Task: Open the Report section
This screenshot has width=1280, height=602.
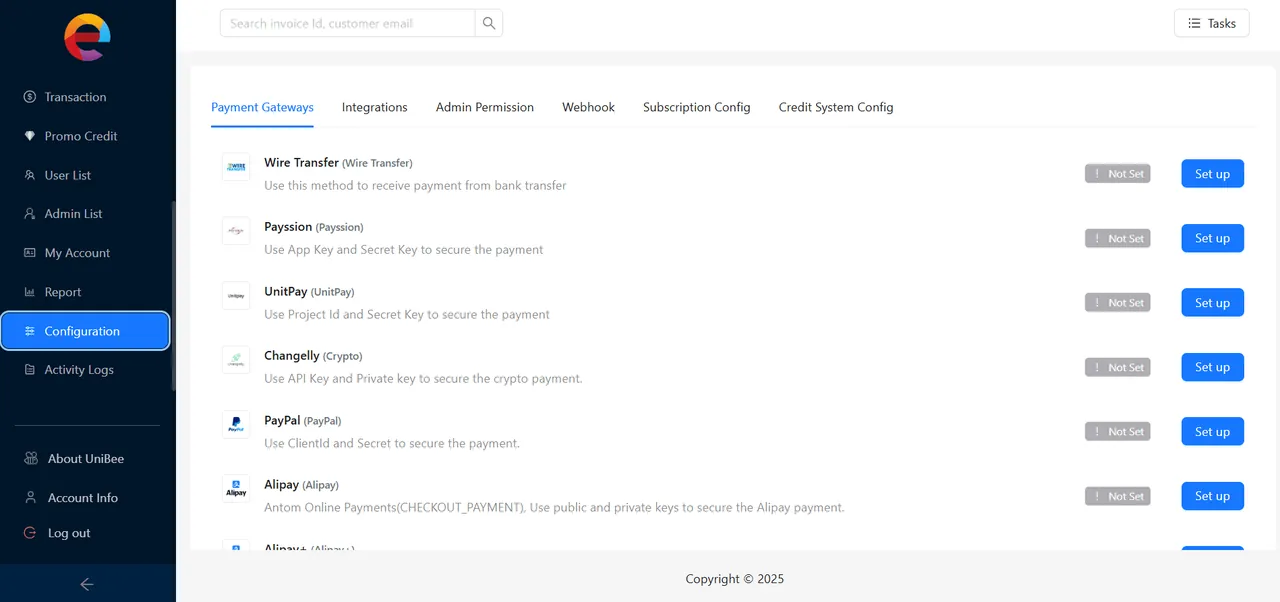Action: tap(85, 292)
